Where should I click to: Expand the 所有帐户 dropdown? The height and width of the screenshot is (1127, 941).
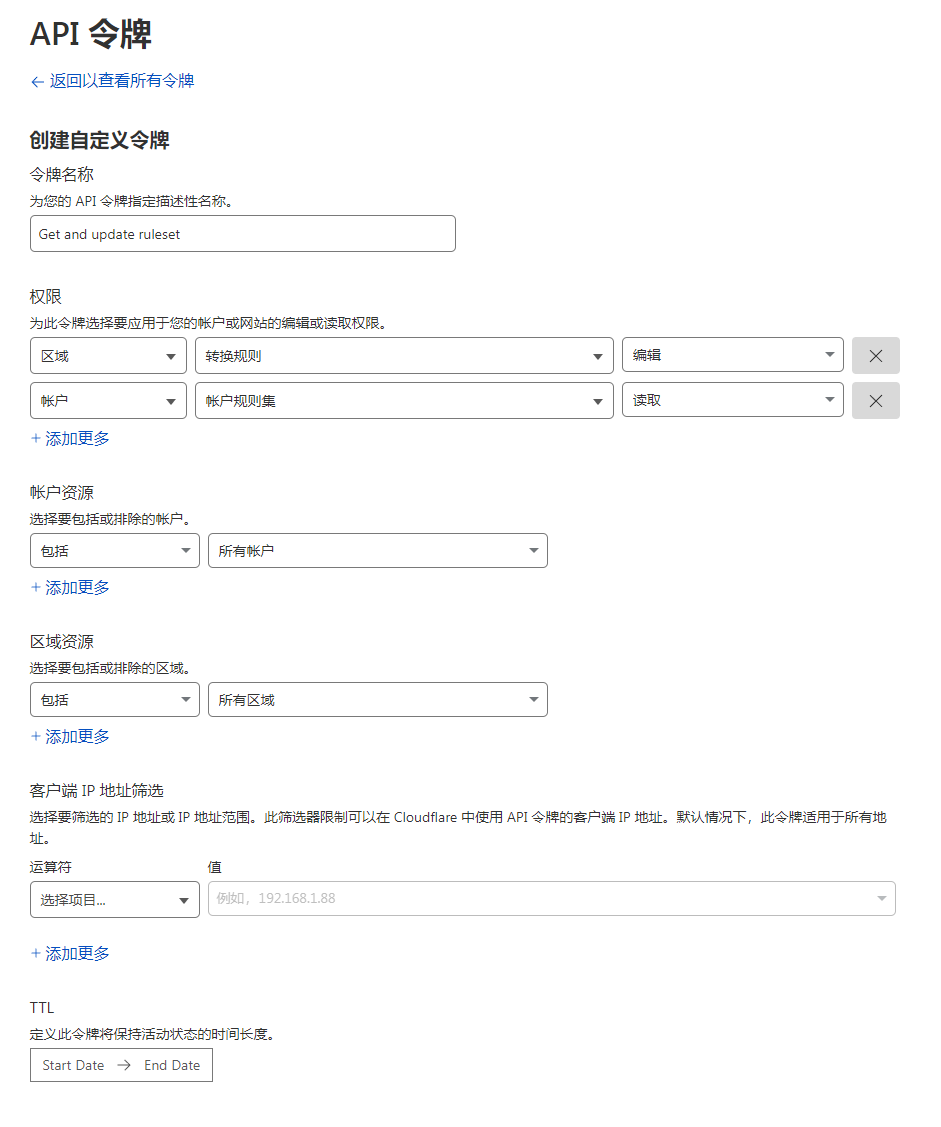[x=377, y=551]
